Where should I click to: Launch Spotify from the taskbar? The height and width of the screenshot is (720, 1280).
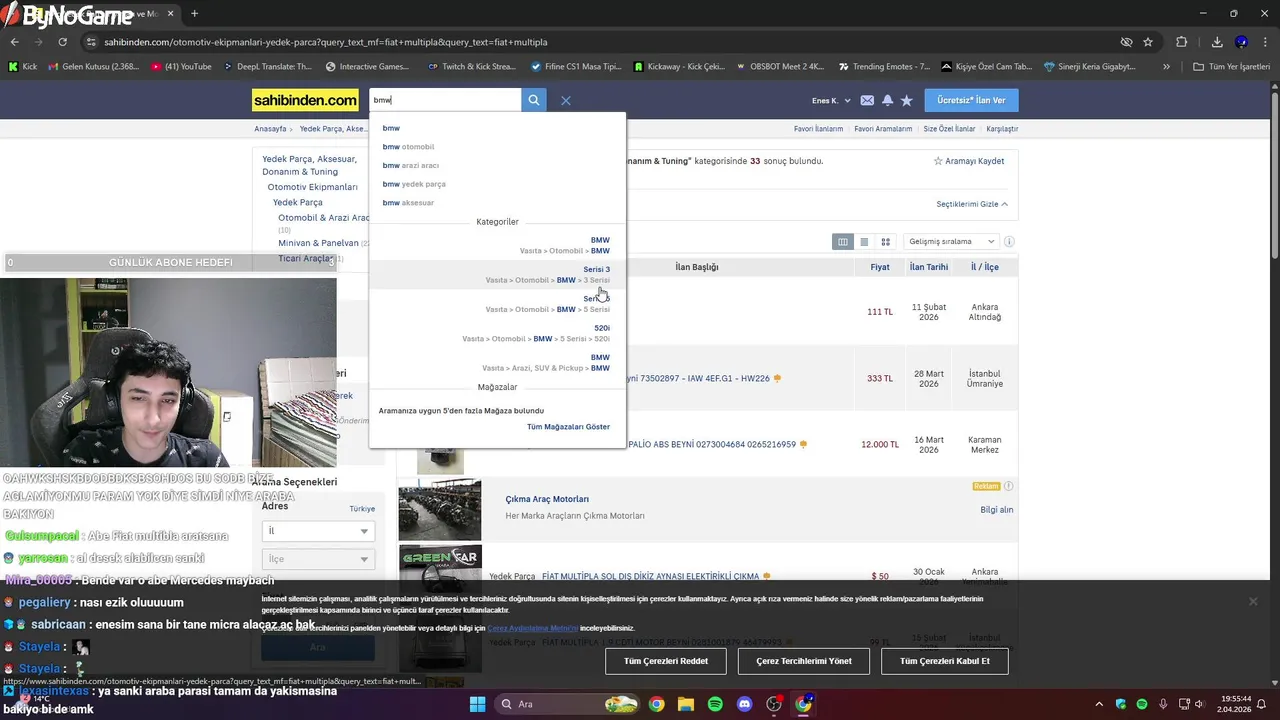(x=715, y=704)
